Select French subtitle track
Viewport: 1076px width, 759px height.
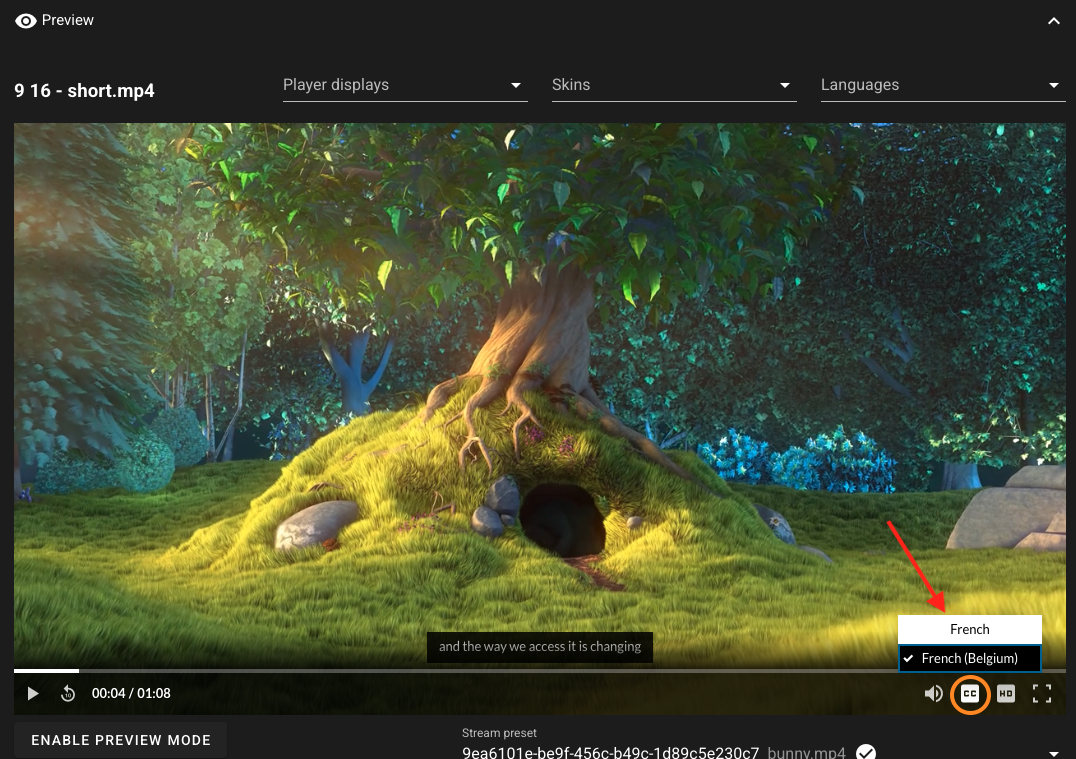[x=970, y=629]
